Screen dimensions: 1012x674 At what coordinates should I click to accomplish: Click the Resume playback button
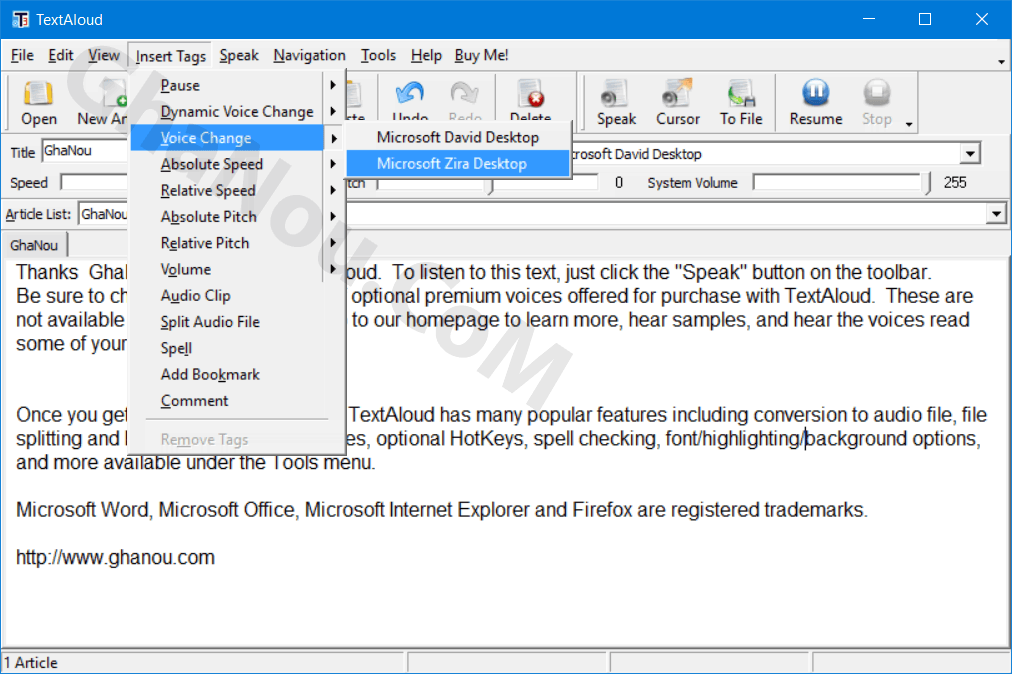[816, 102]
